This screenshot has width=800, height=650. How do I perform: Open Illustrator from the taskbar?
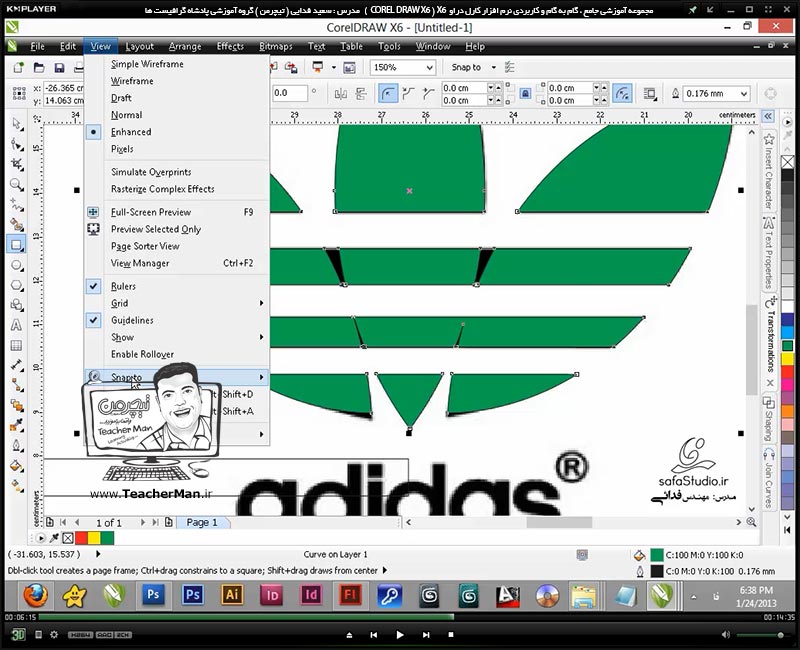point(232,595)
